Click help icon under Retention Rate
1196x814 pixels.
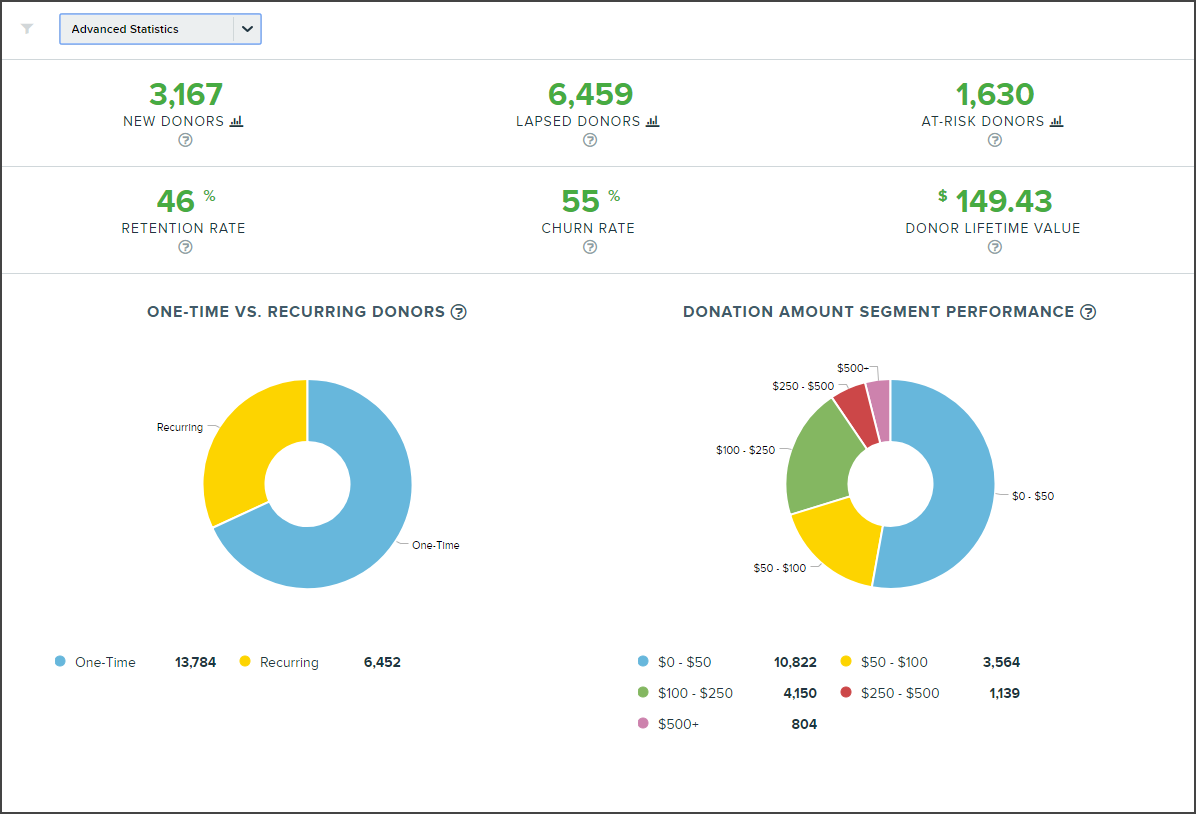point(185,247)
